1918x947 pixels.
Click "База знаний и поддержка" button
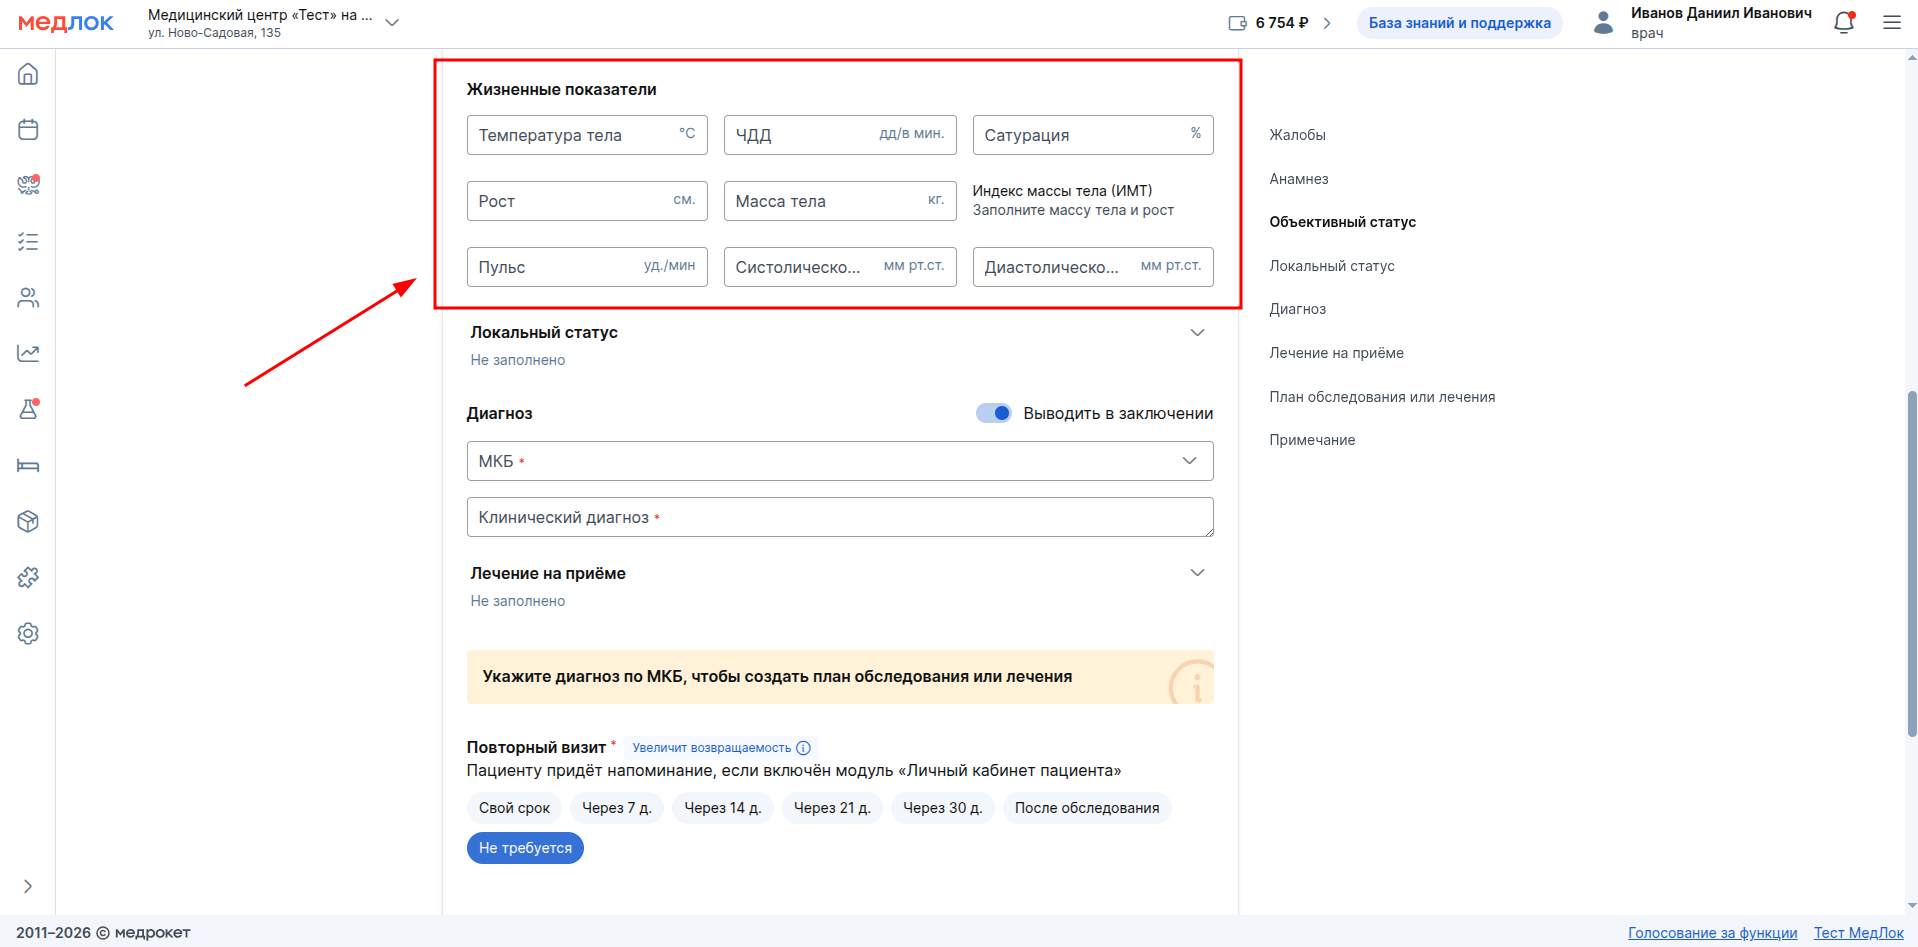tap(1459, 23)
